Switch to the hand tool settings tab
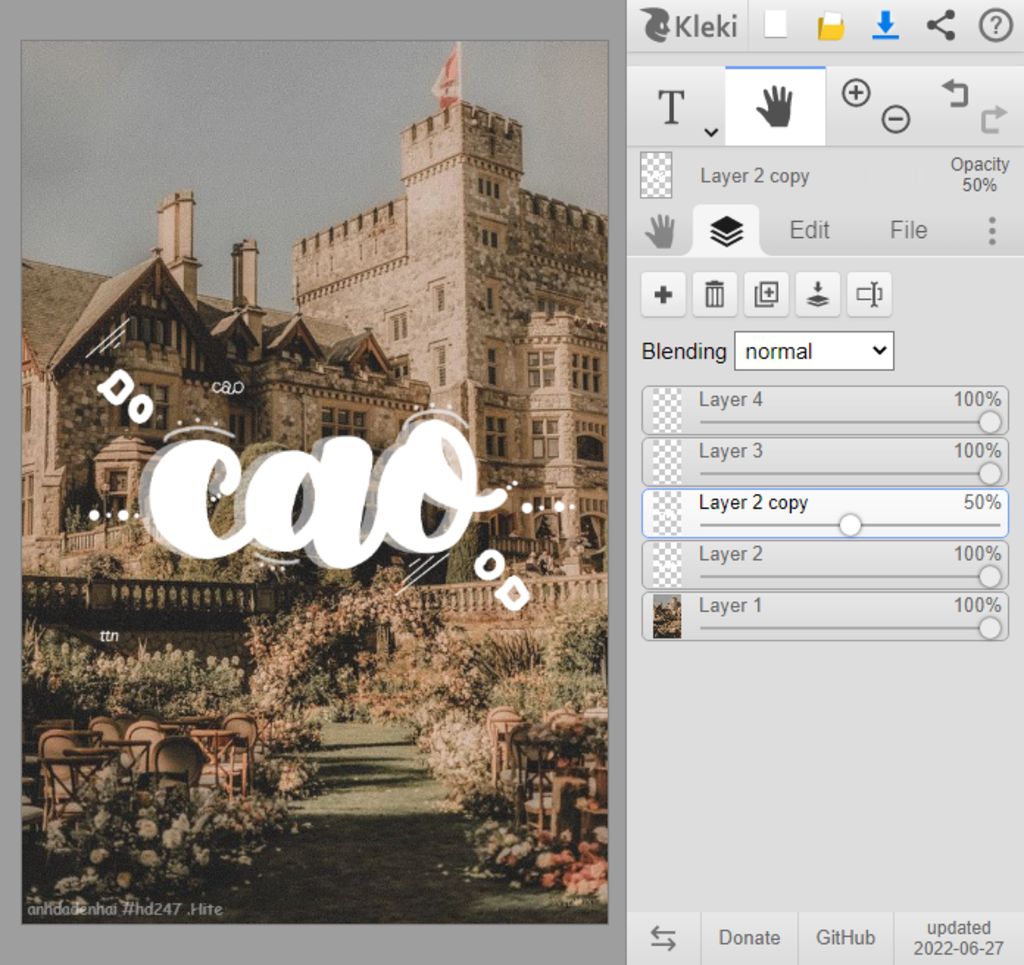Image resolution: width=1024 pixels, height=965 pixels. tap(660, 231)
